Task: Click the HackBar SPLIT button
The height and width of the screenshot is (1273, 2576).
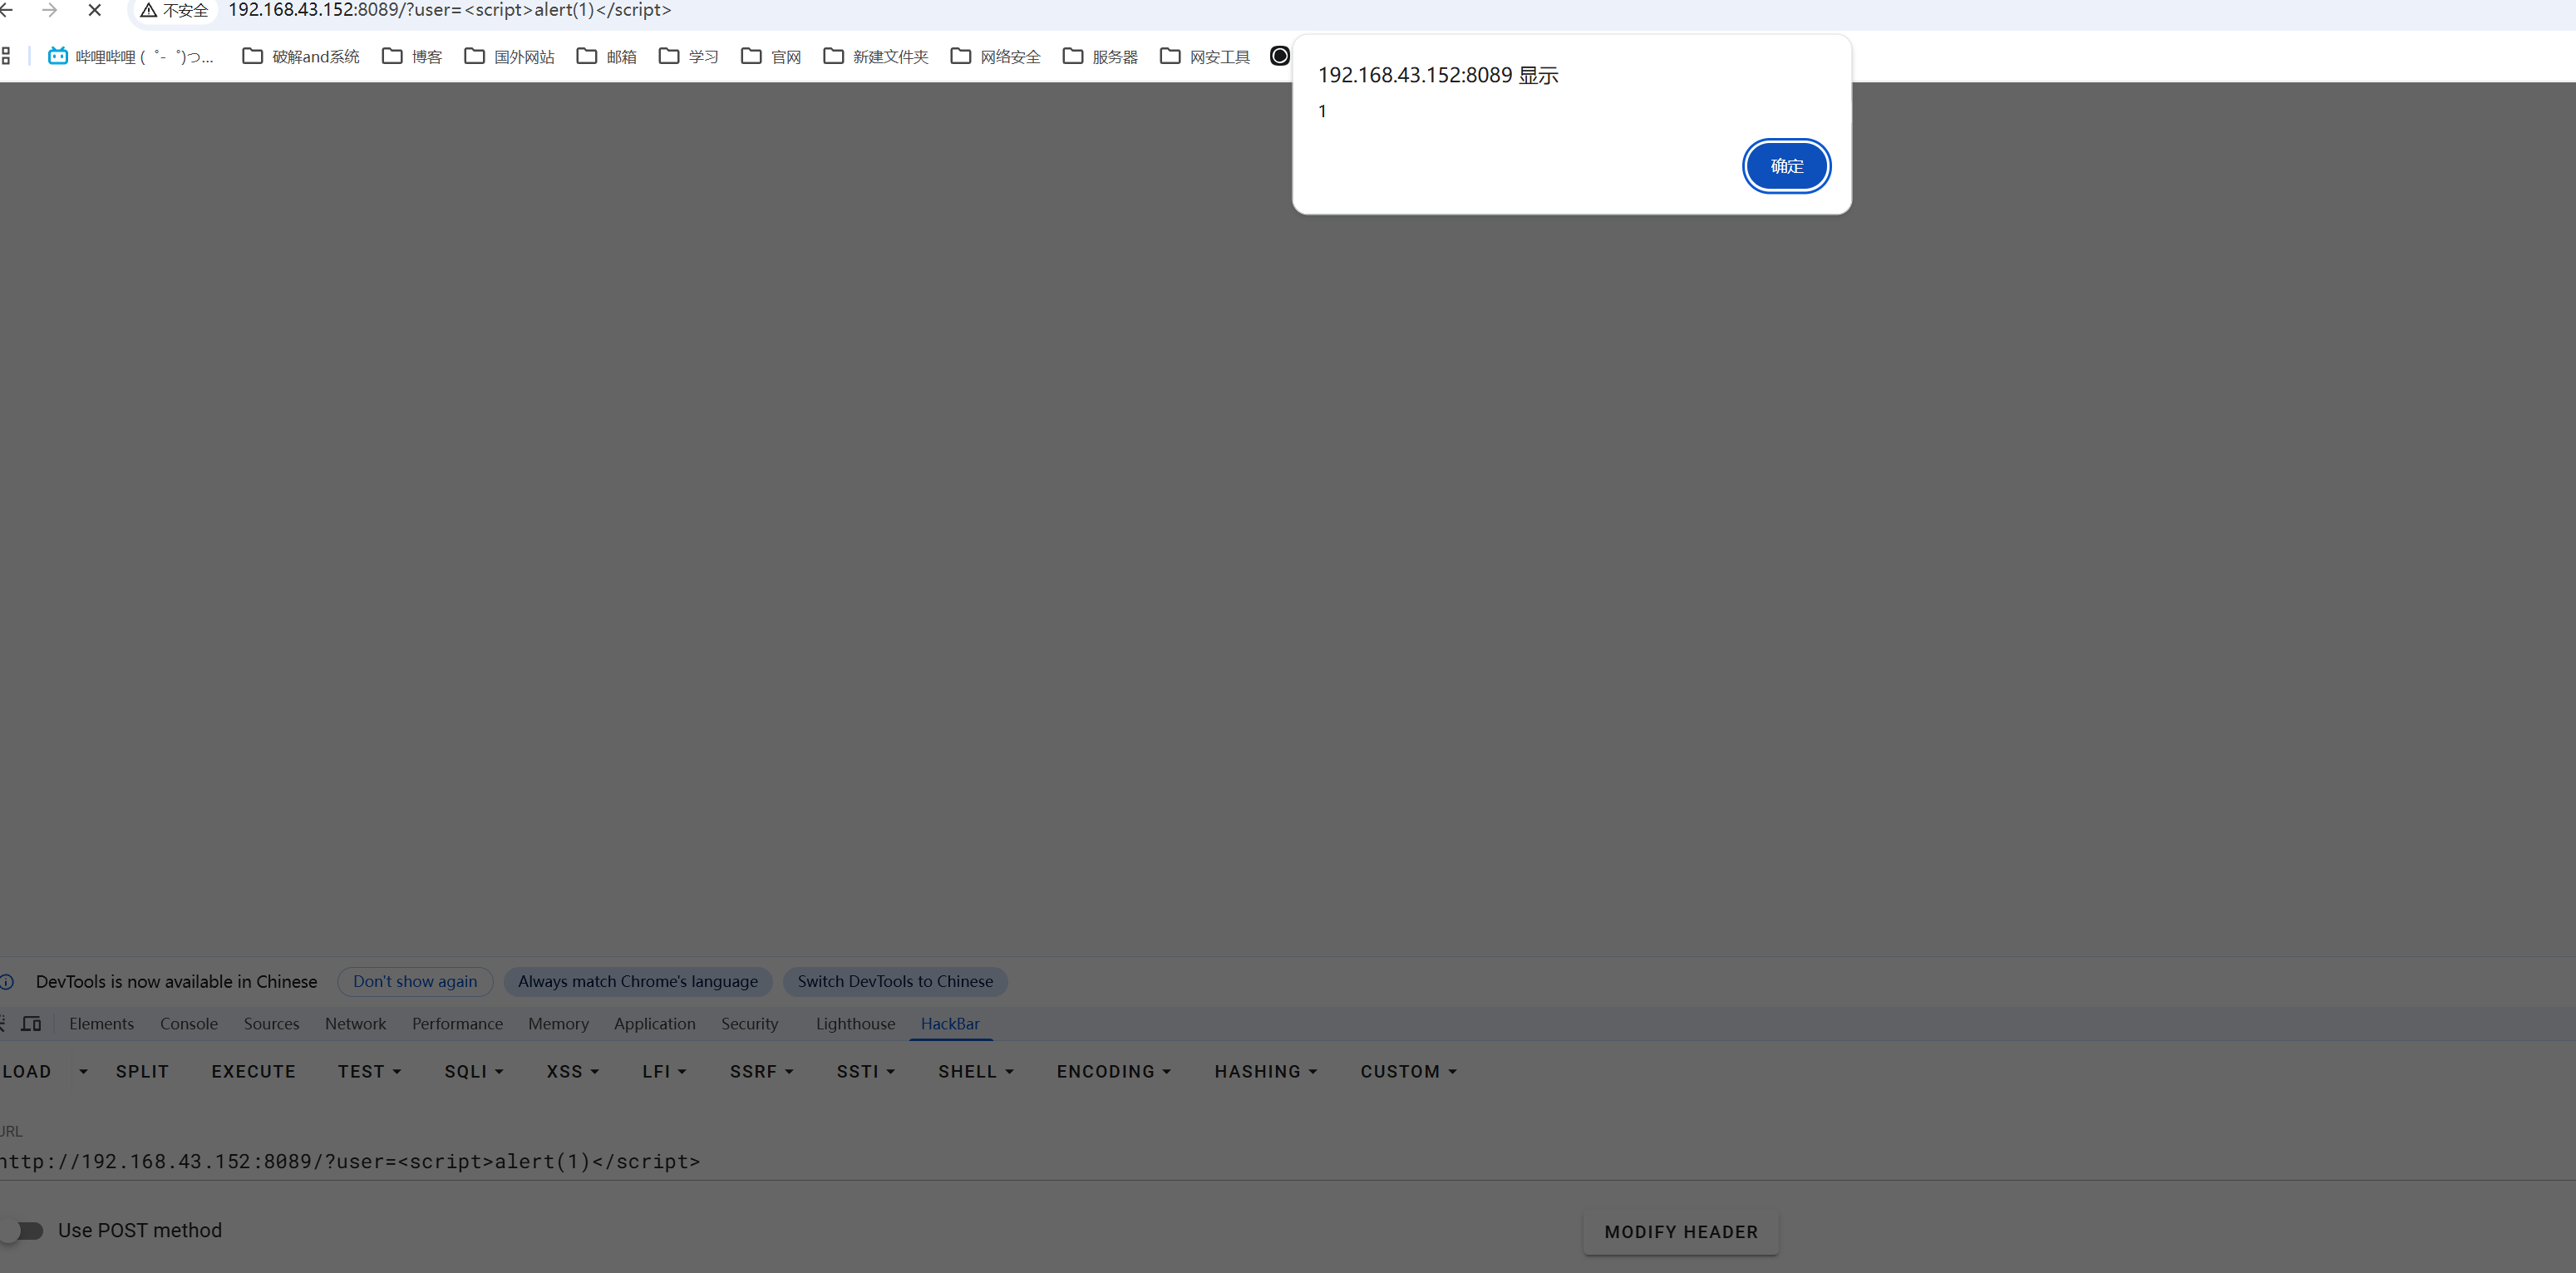Action: [142, 1071]
